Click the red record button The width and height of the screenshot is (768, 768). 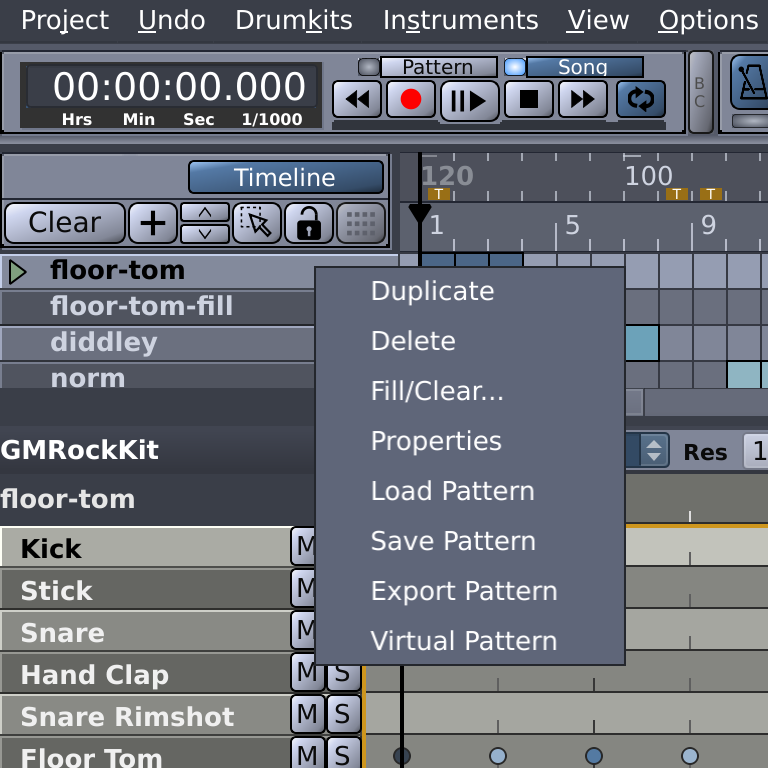pos(410,99)
